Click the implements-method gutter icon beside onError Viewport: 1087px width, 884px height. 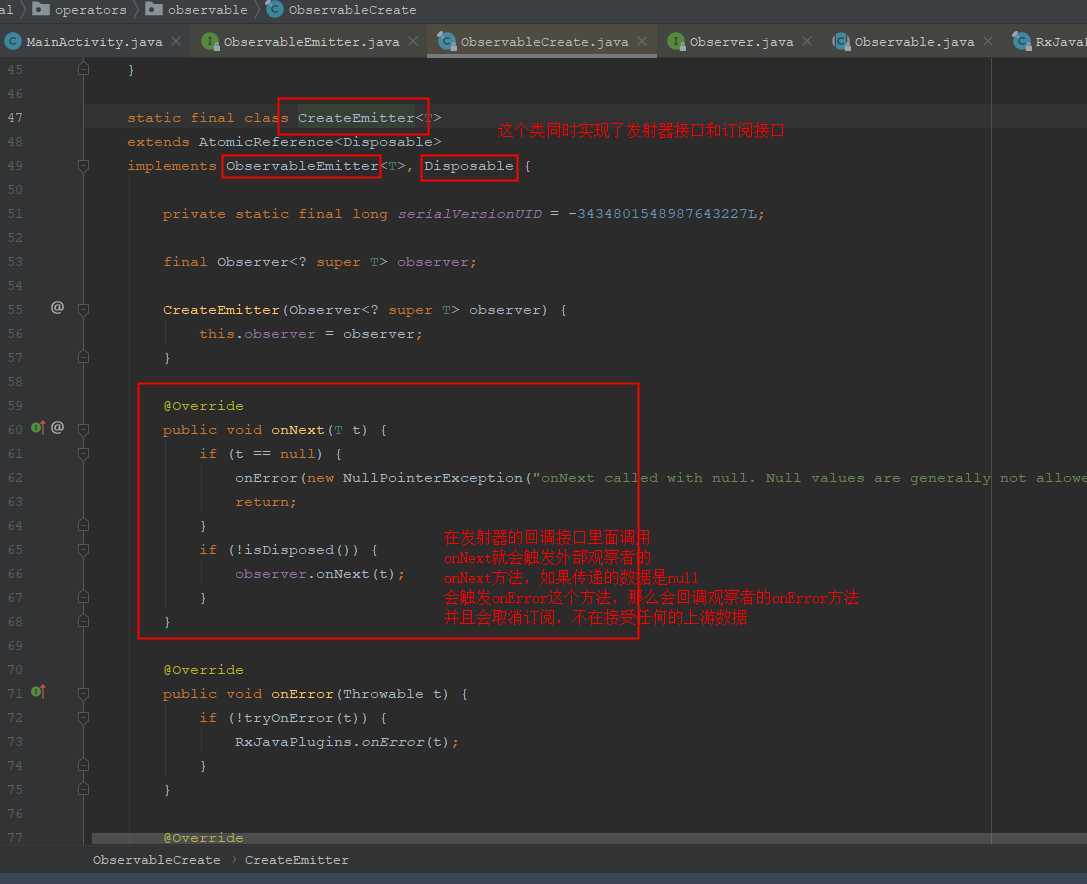point(38,692)
